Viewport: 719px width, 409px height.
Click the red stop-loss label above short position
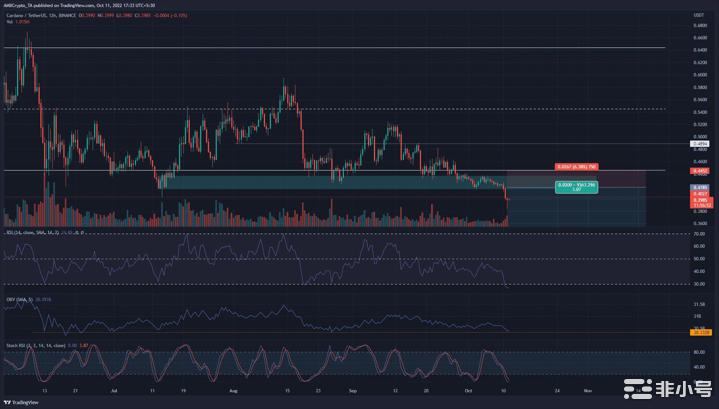[576, 164]
